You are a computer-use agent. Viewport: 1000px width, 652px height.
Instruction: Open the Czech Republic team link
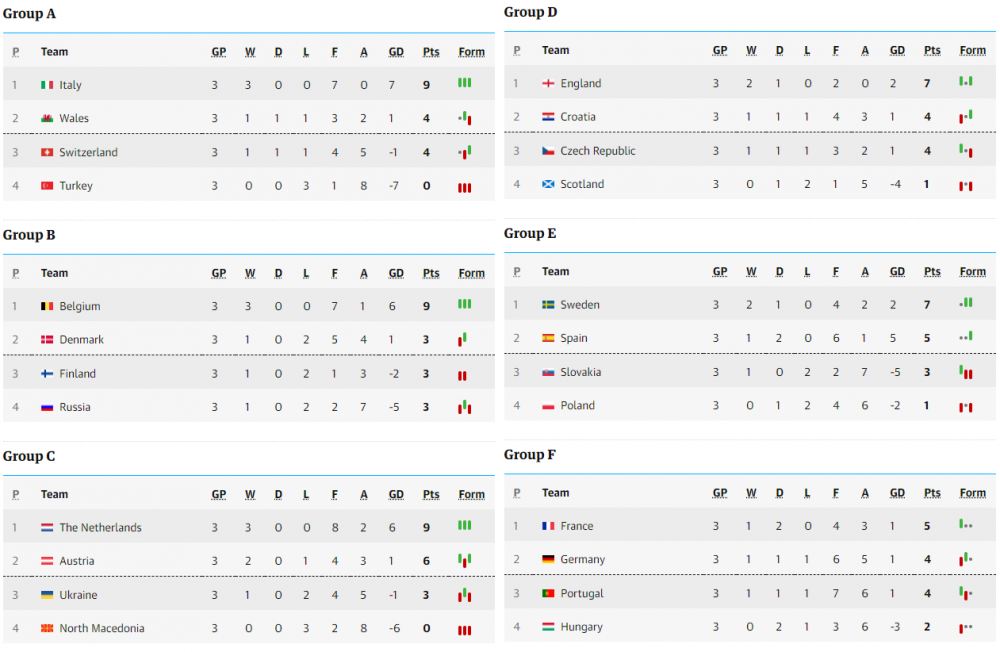pyautogui.click(x=598, y=151)
